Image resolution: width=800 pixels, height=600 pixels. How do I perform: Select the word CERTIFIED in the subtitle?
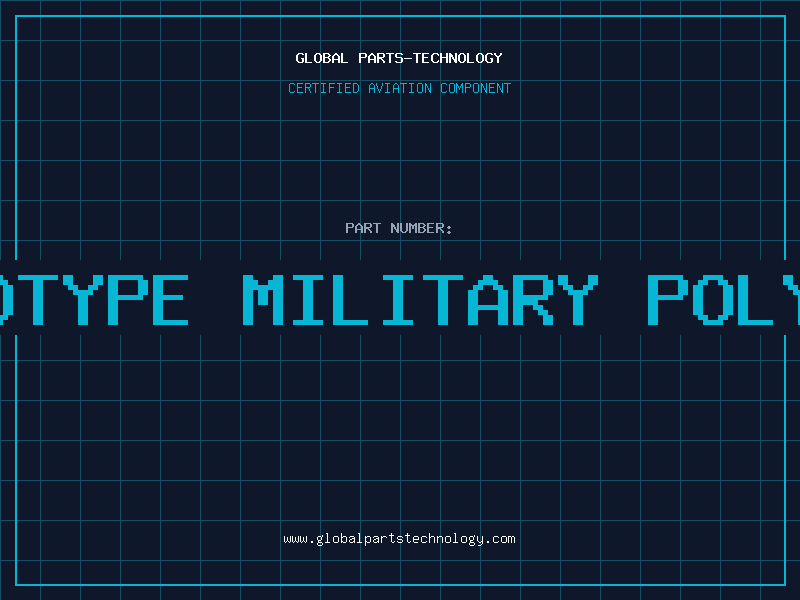(x=324, y=88)
